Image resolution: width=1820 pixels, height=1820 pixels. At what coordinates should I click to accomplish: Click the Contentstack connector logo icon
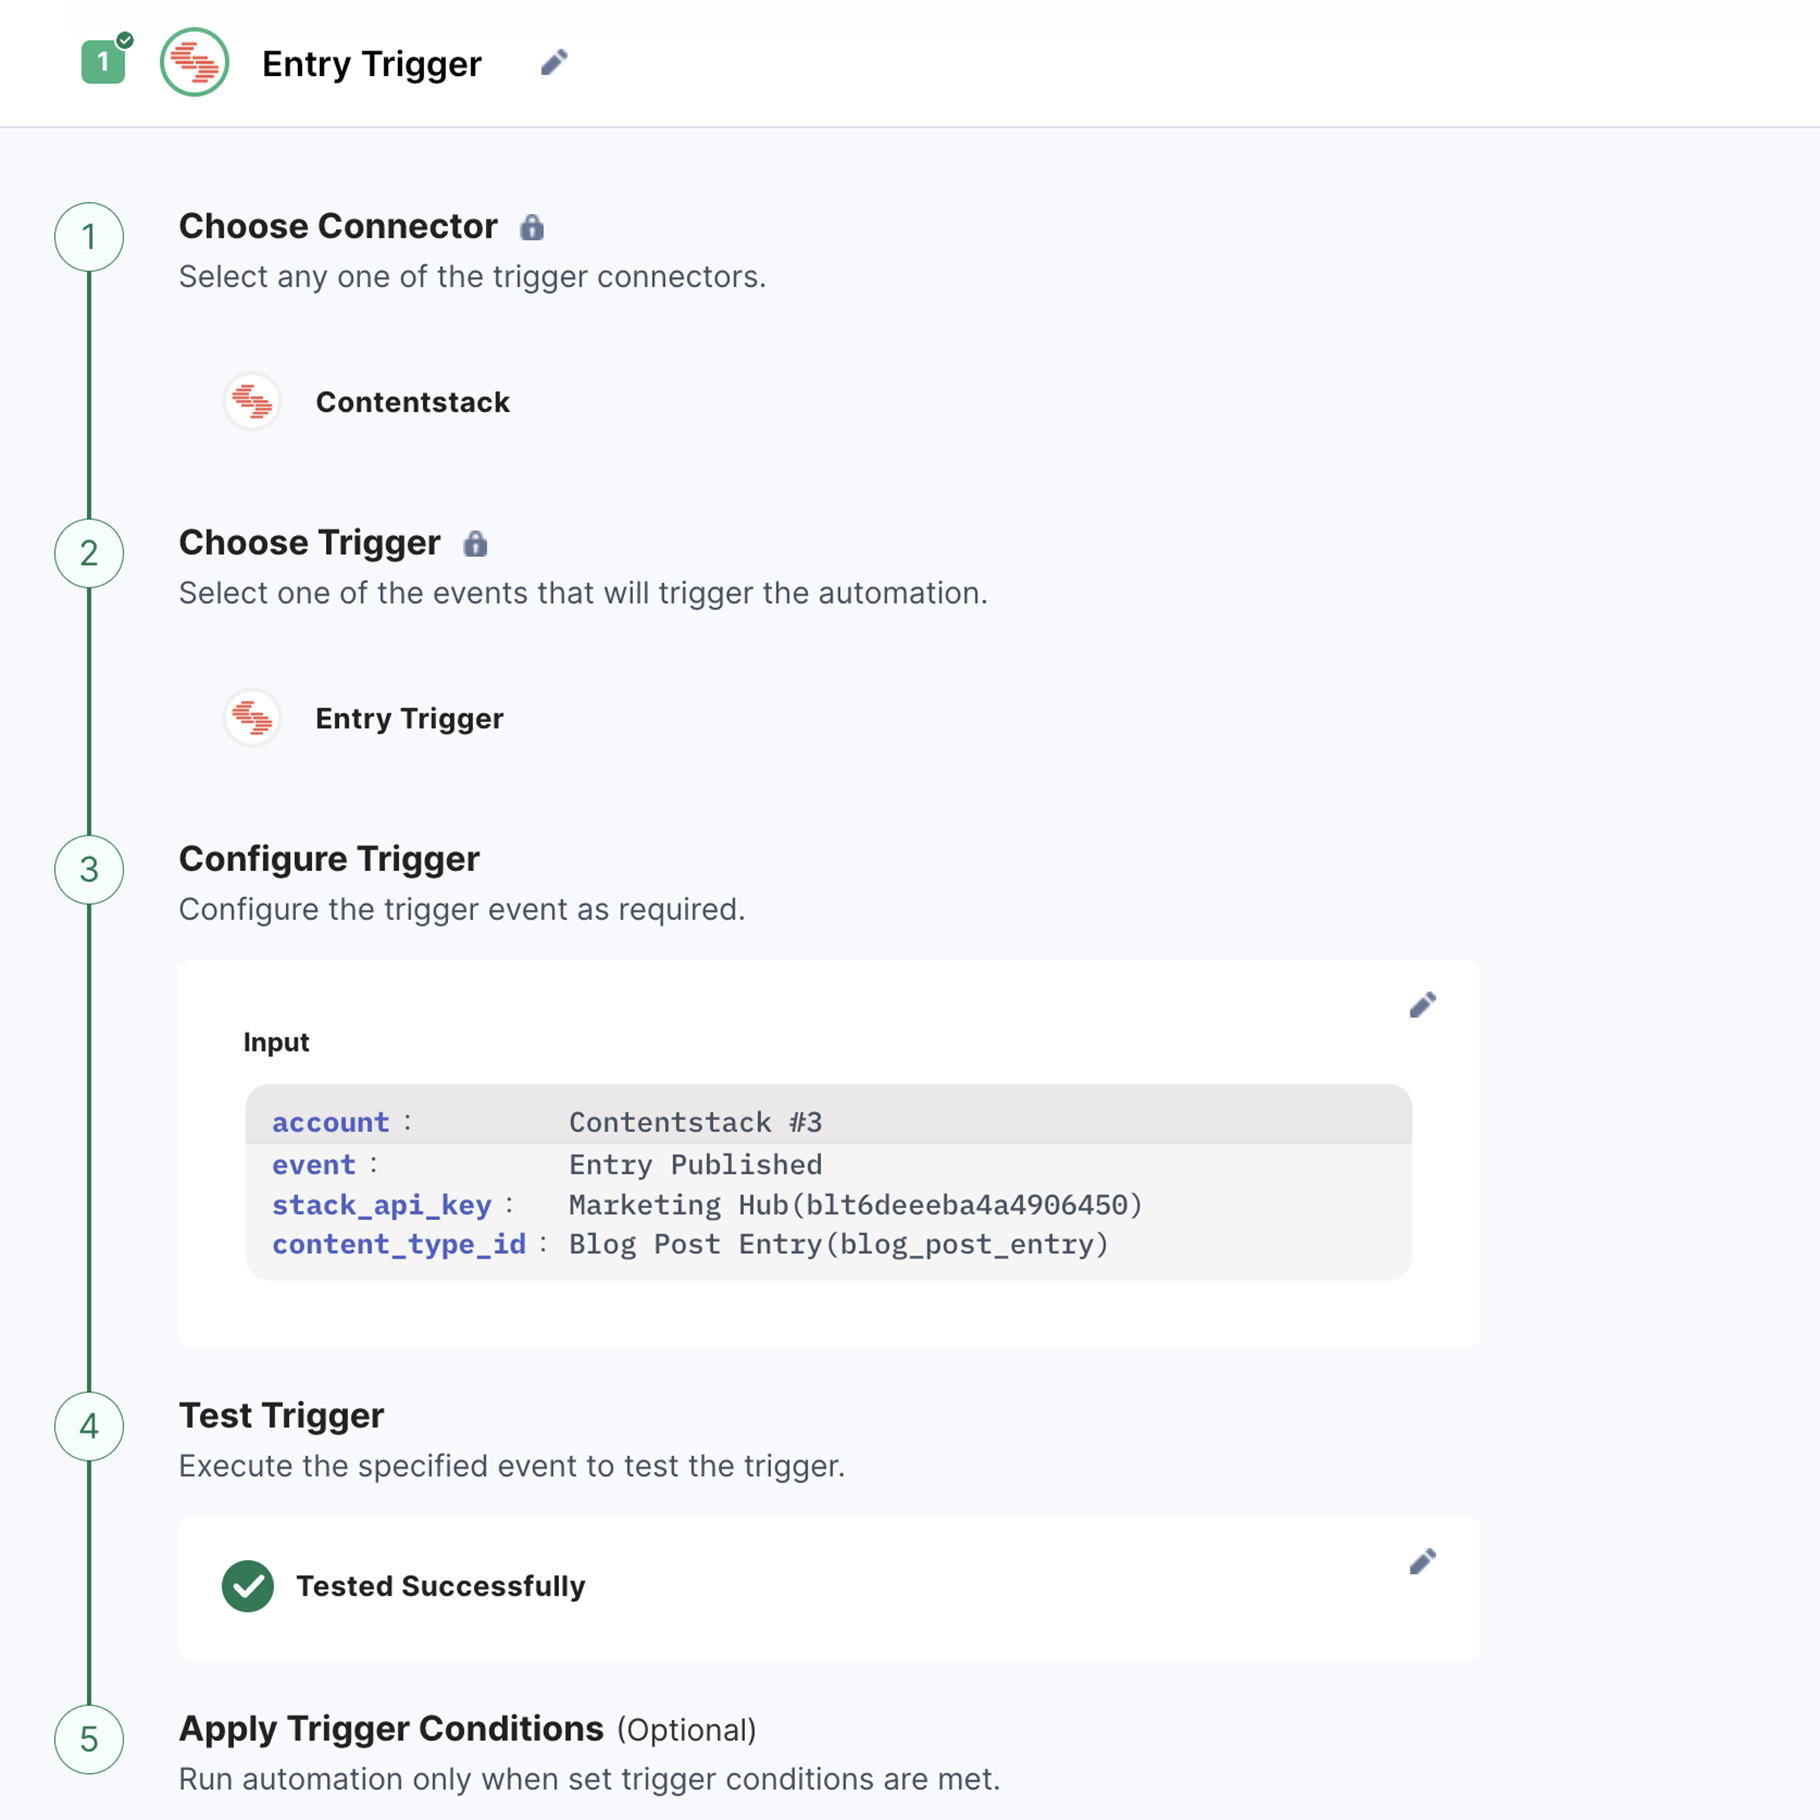click(252, 402)
